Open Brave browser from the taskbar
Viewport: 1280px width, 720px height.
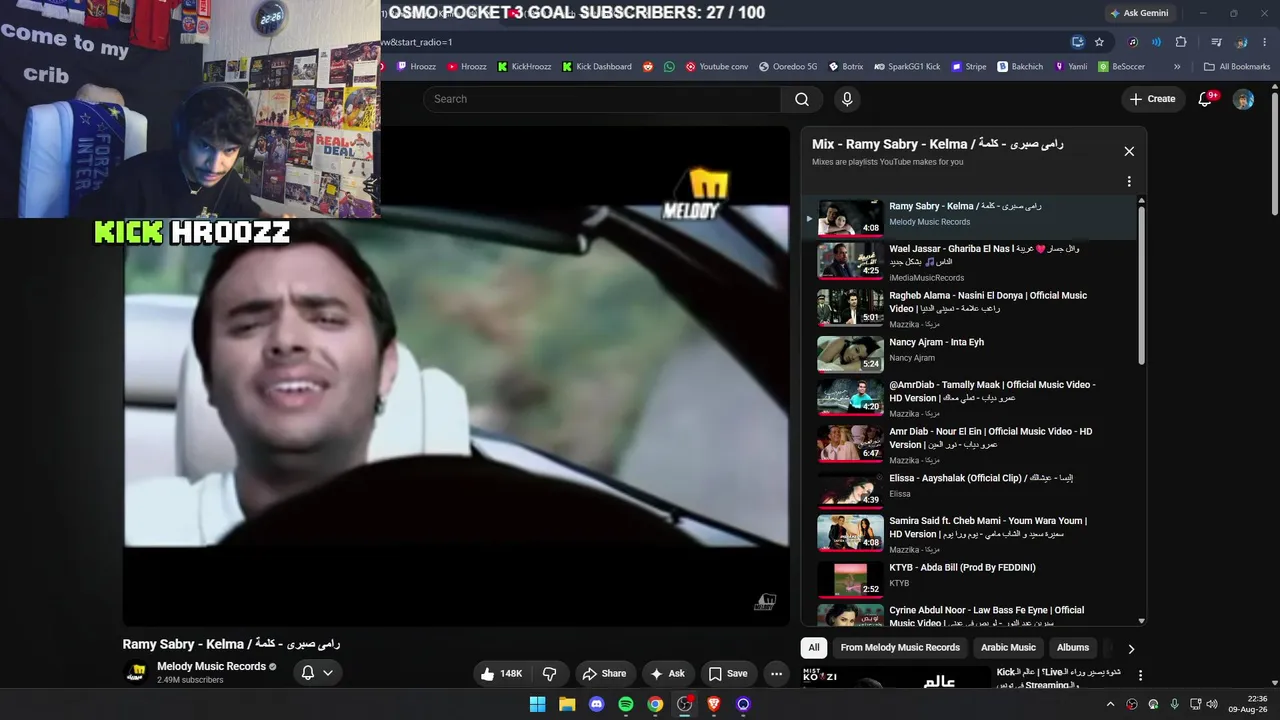(x=714, y=704)
